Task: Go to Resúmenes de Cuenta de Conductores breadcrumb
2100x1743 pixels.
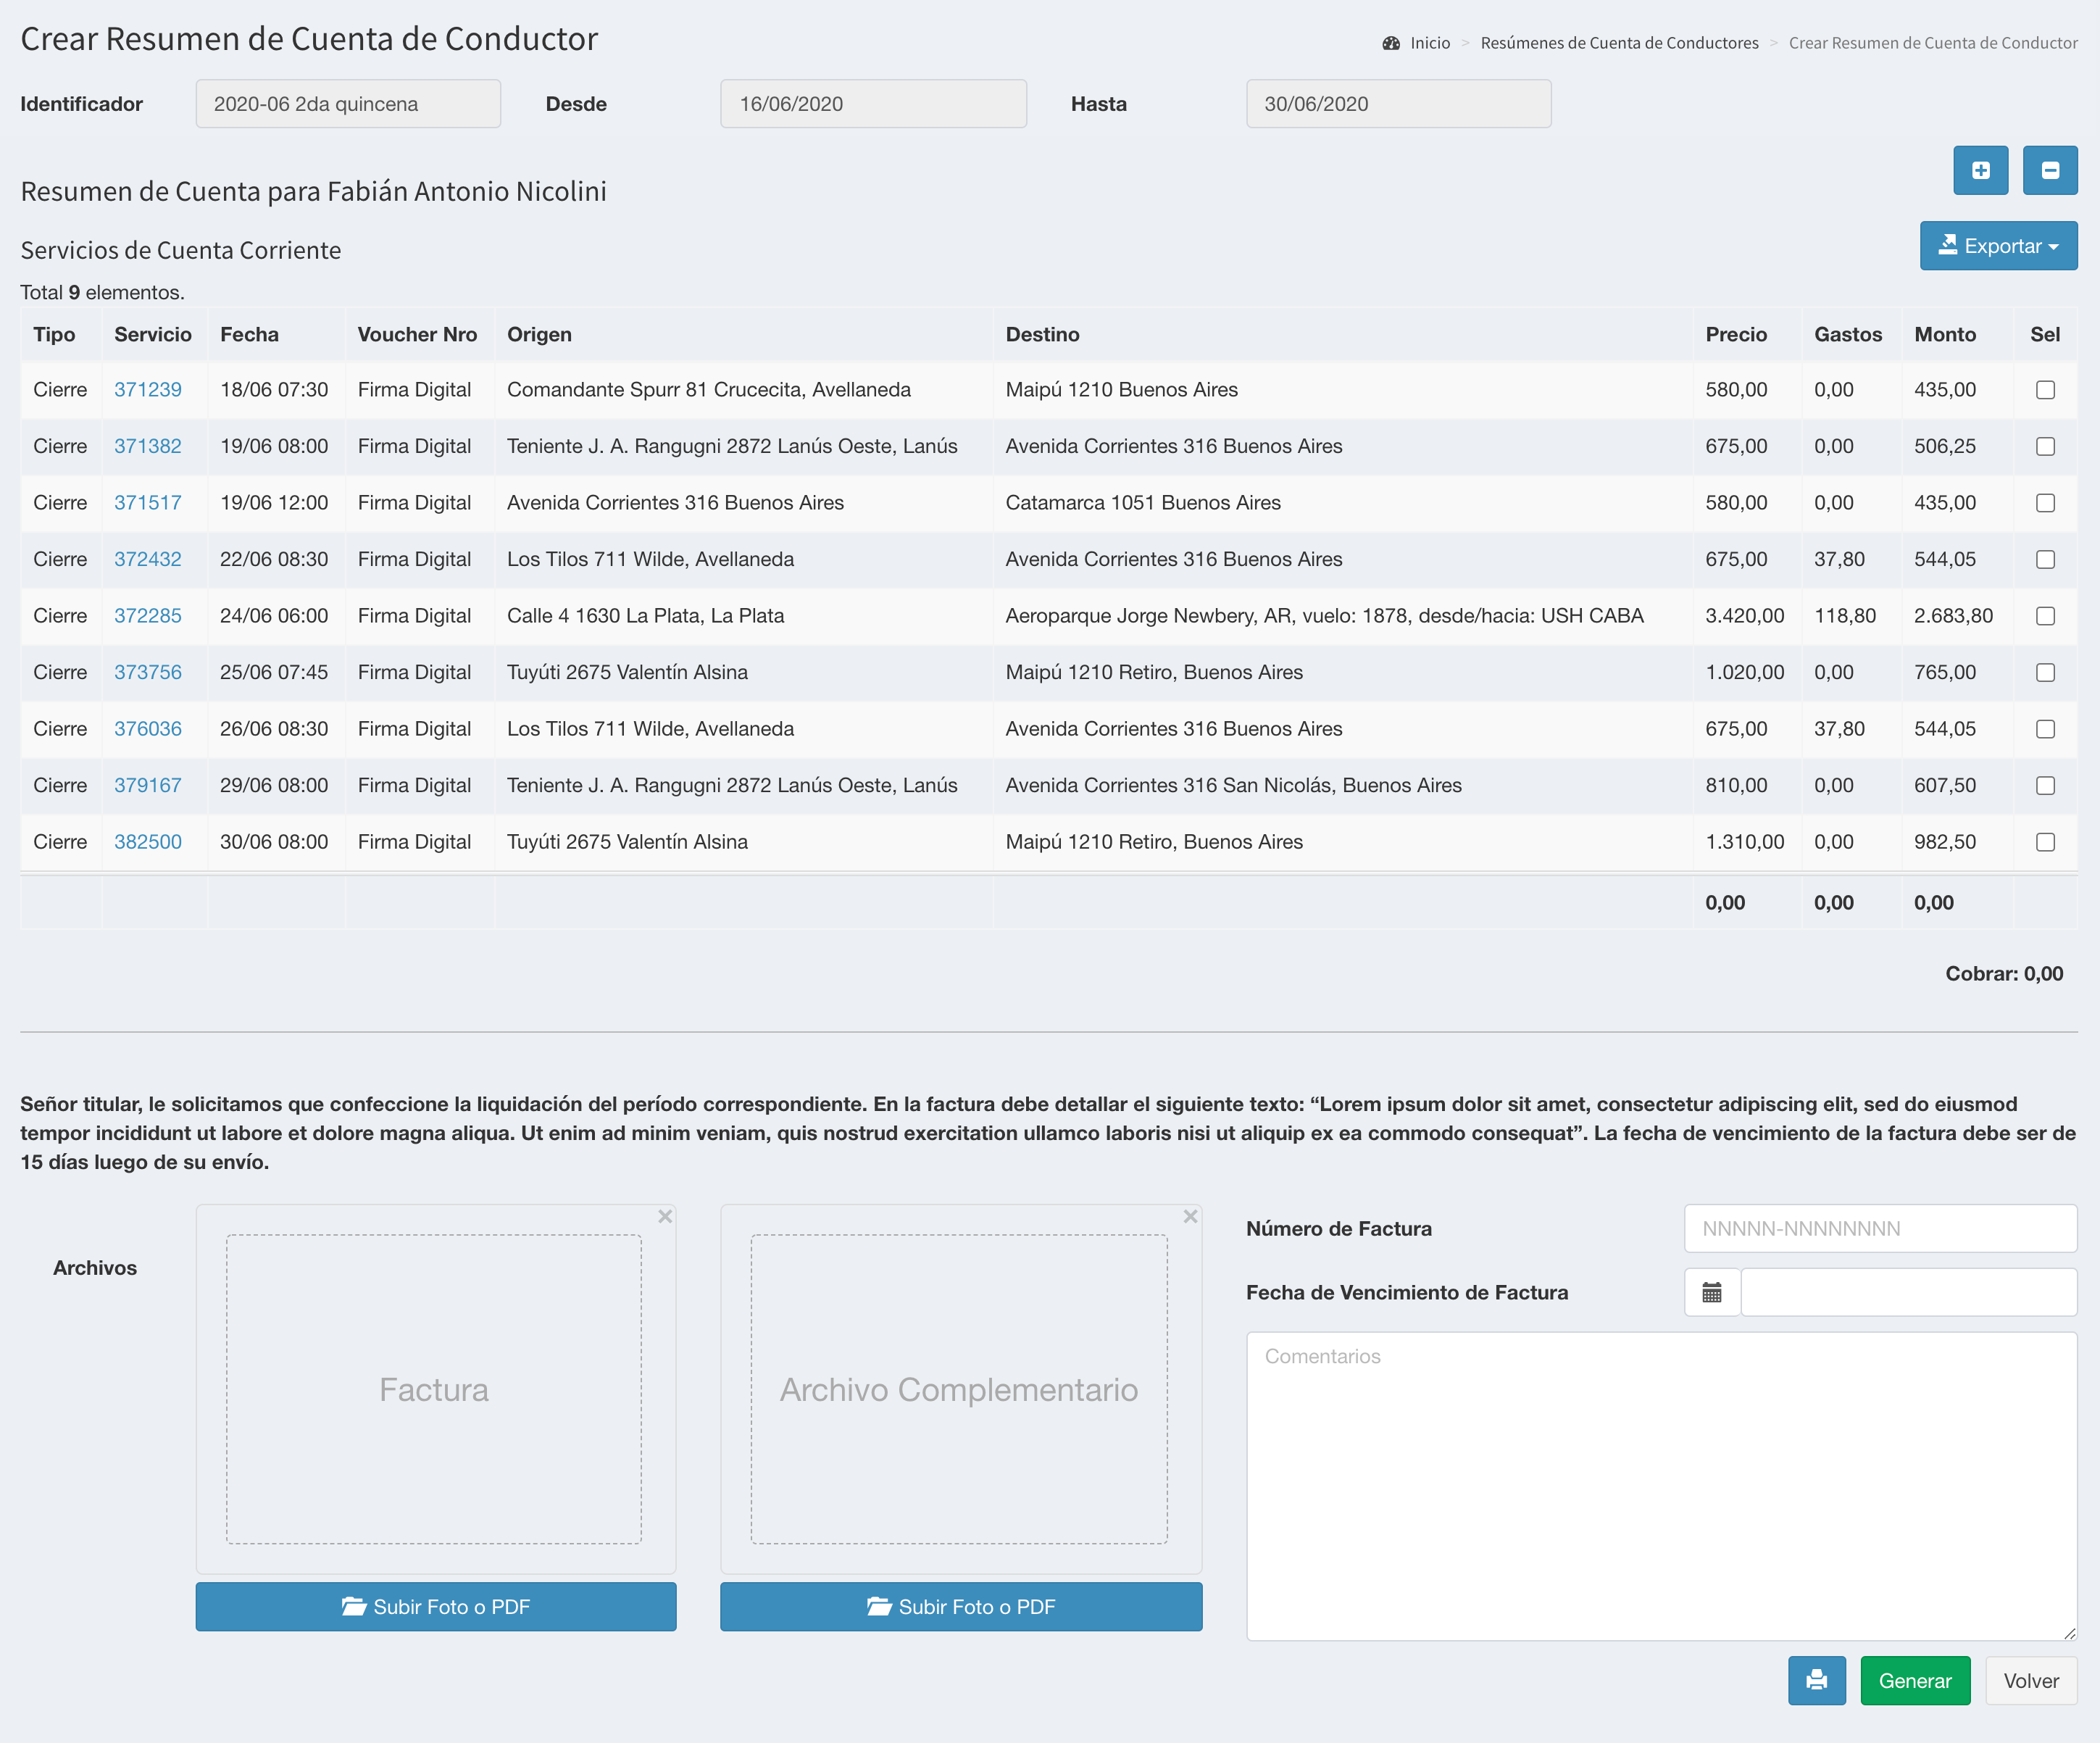Action: click(1619, 43)
